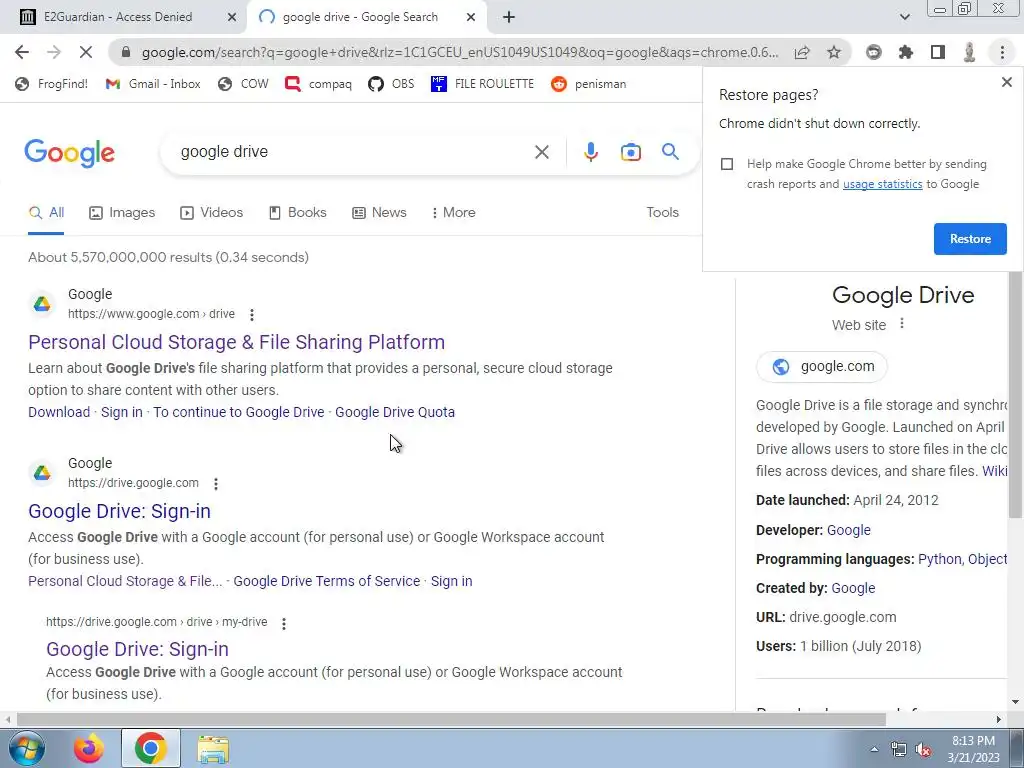Open Windows Explorer from the taskbar
Screen dimensions: 1024x768
(x=213, y=749)
